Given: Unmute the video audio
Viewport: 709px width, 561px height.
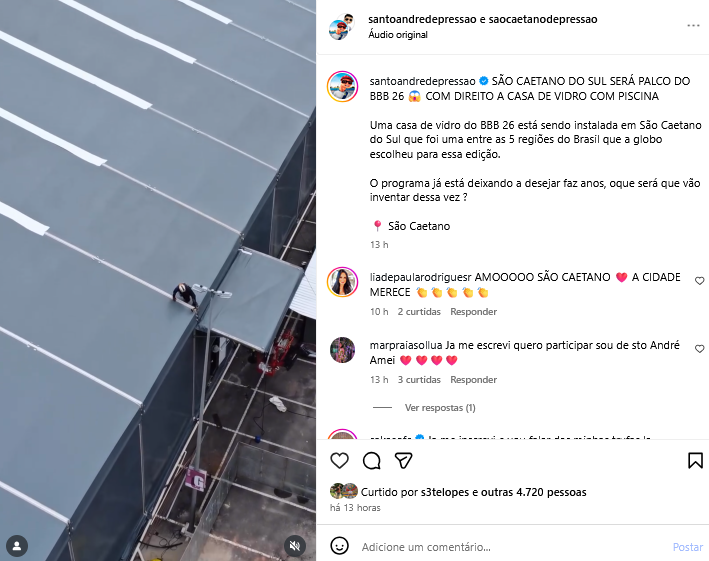Looking at the screenshot, I should point(295,546).
